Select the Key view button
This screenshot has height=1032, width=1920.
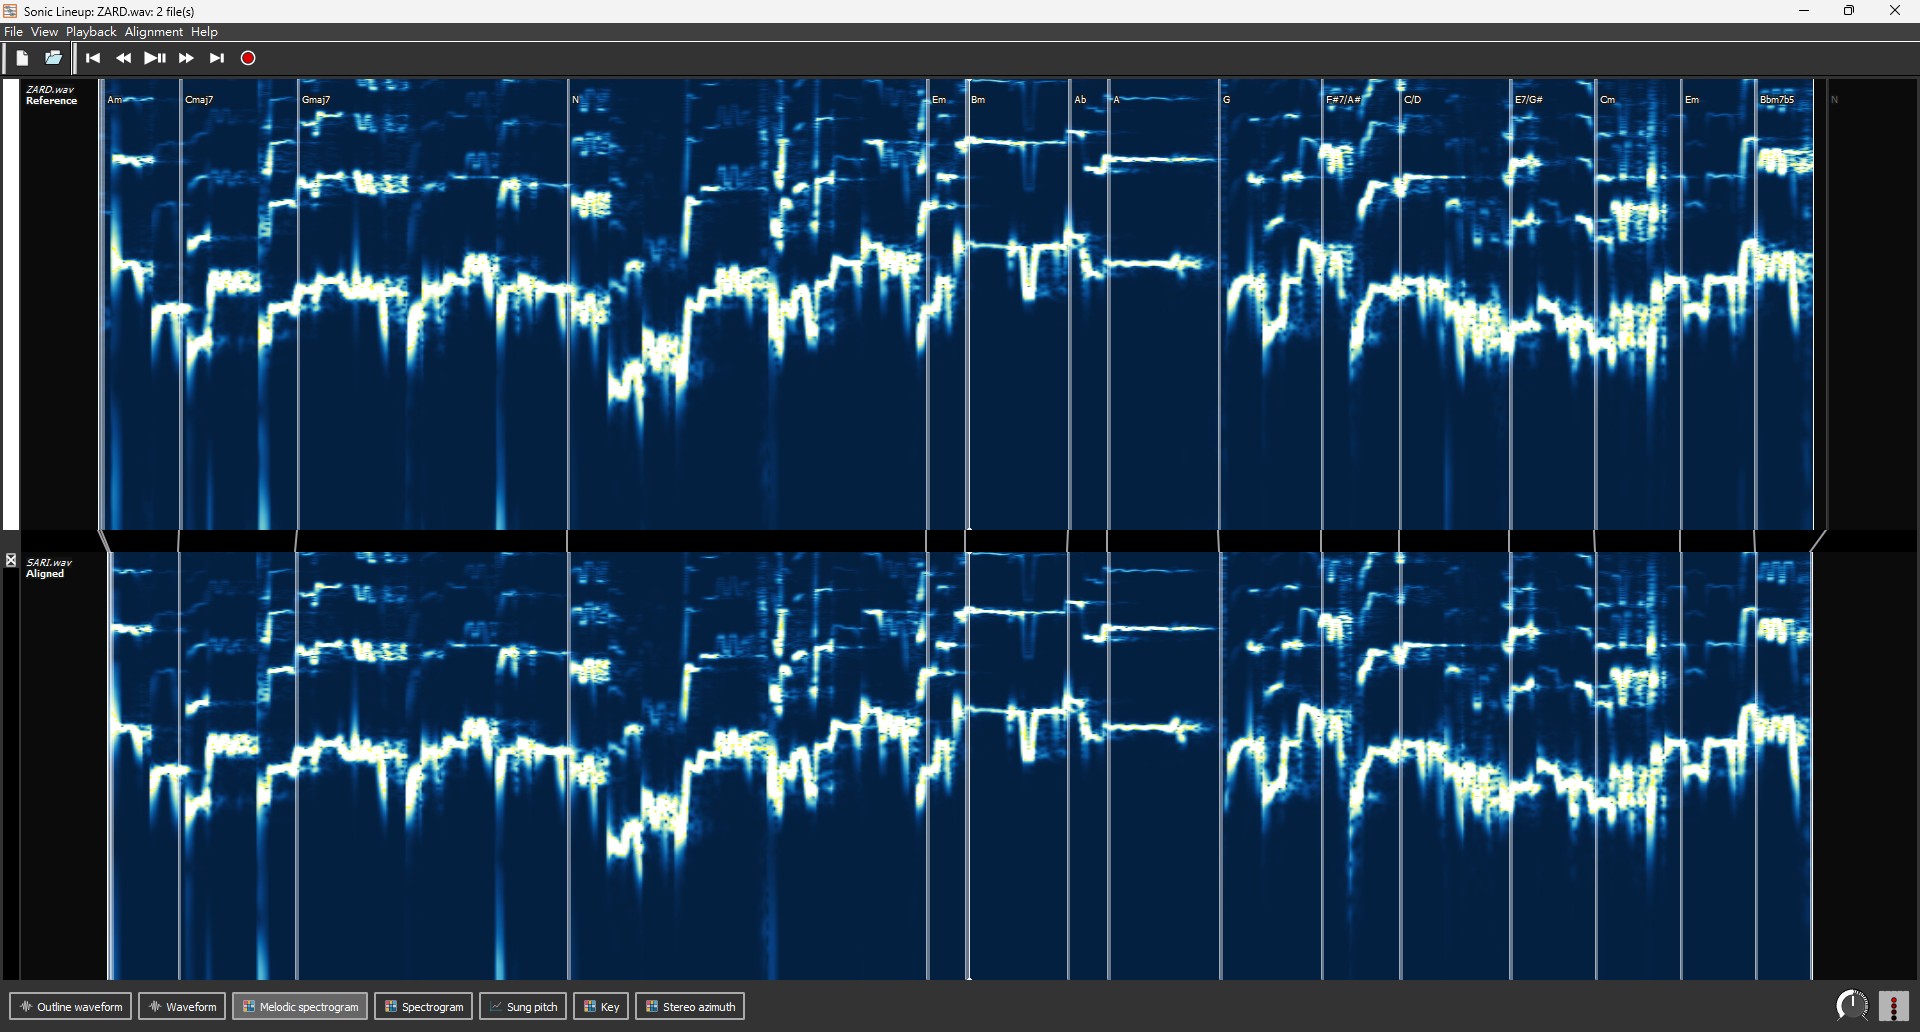coord(601,1007)
